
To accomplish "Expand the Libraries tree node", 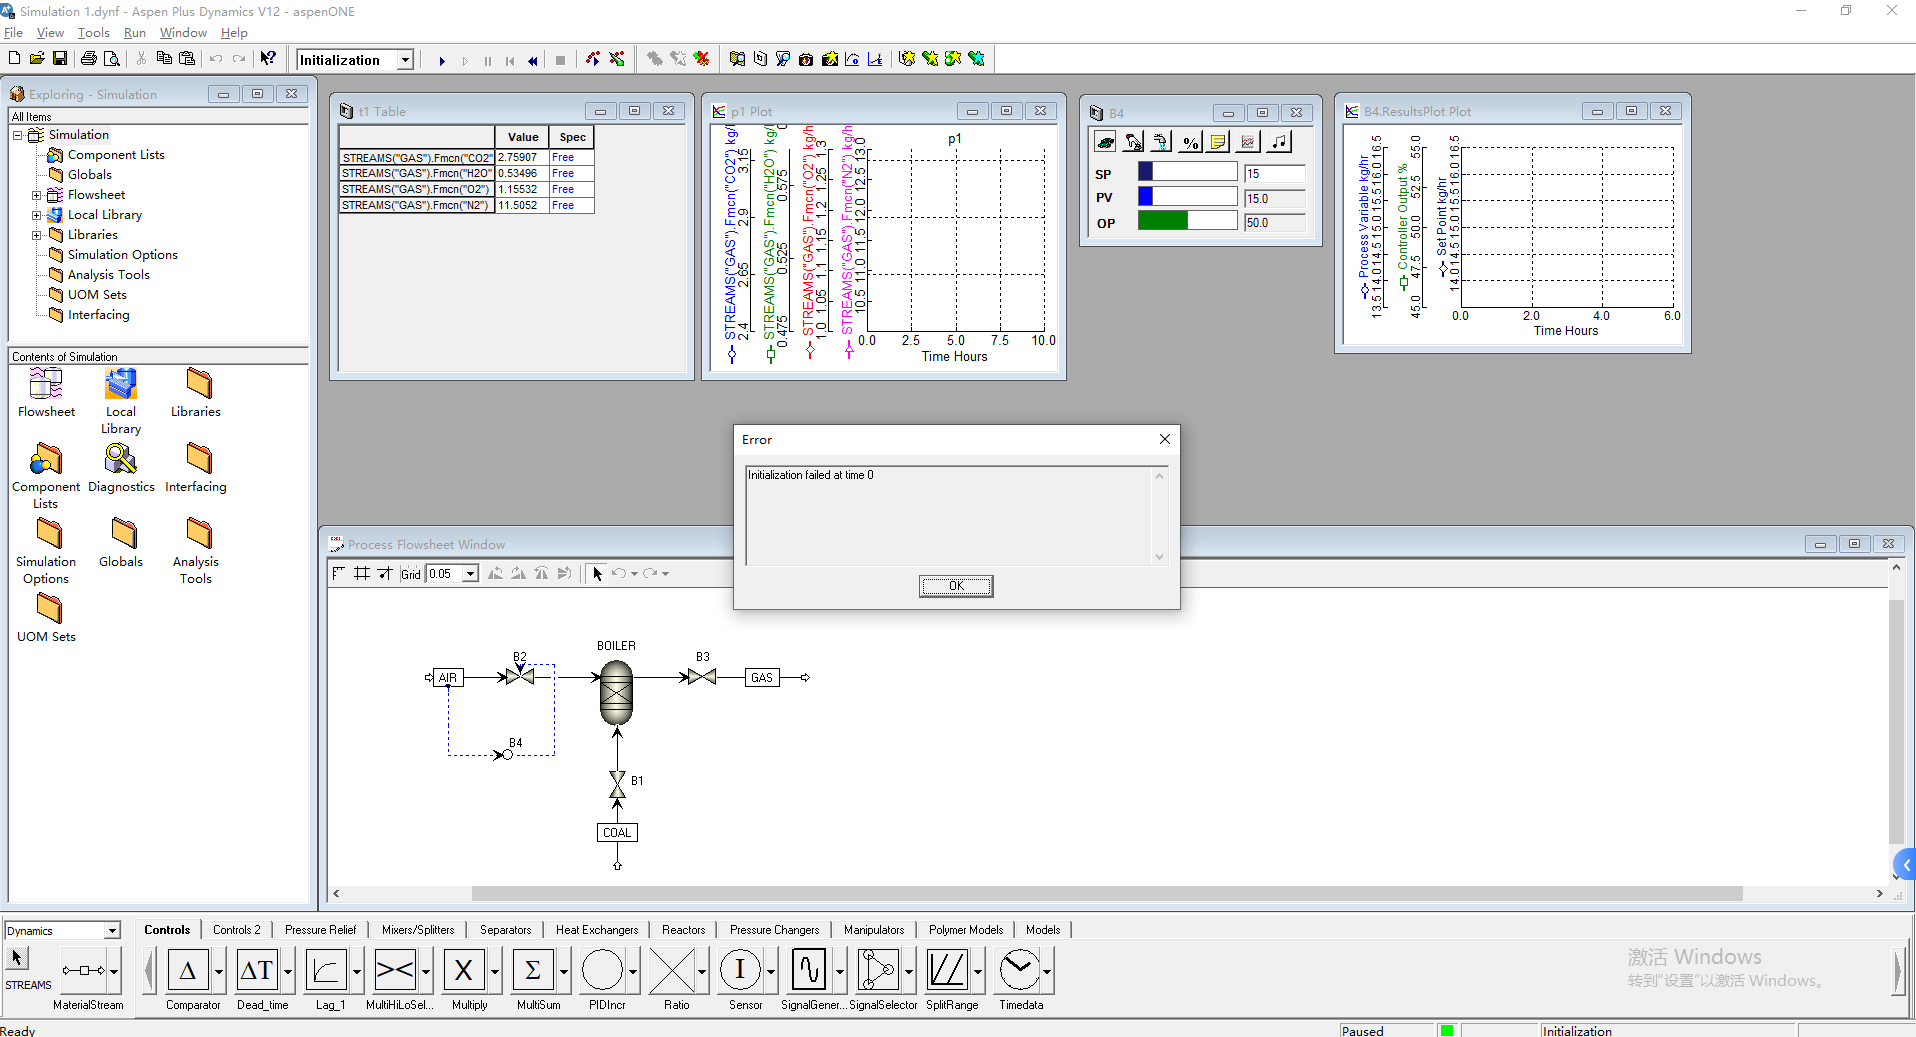I will [36, 235].
